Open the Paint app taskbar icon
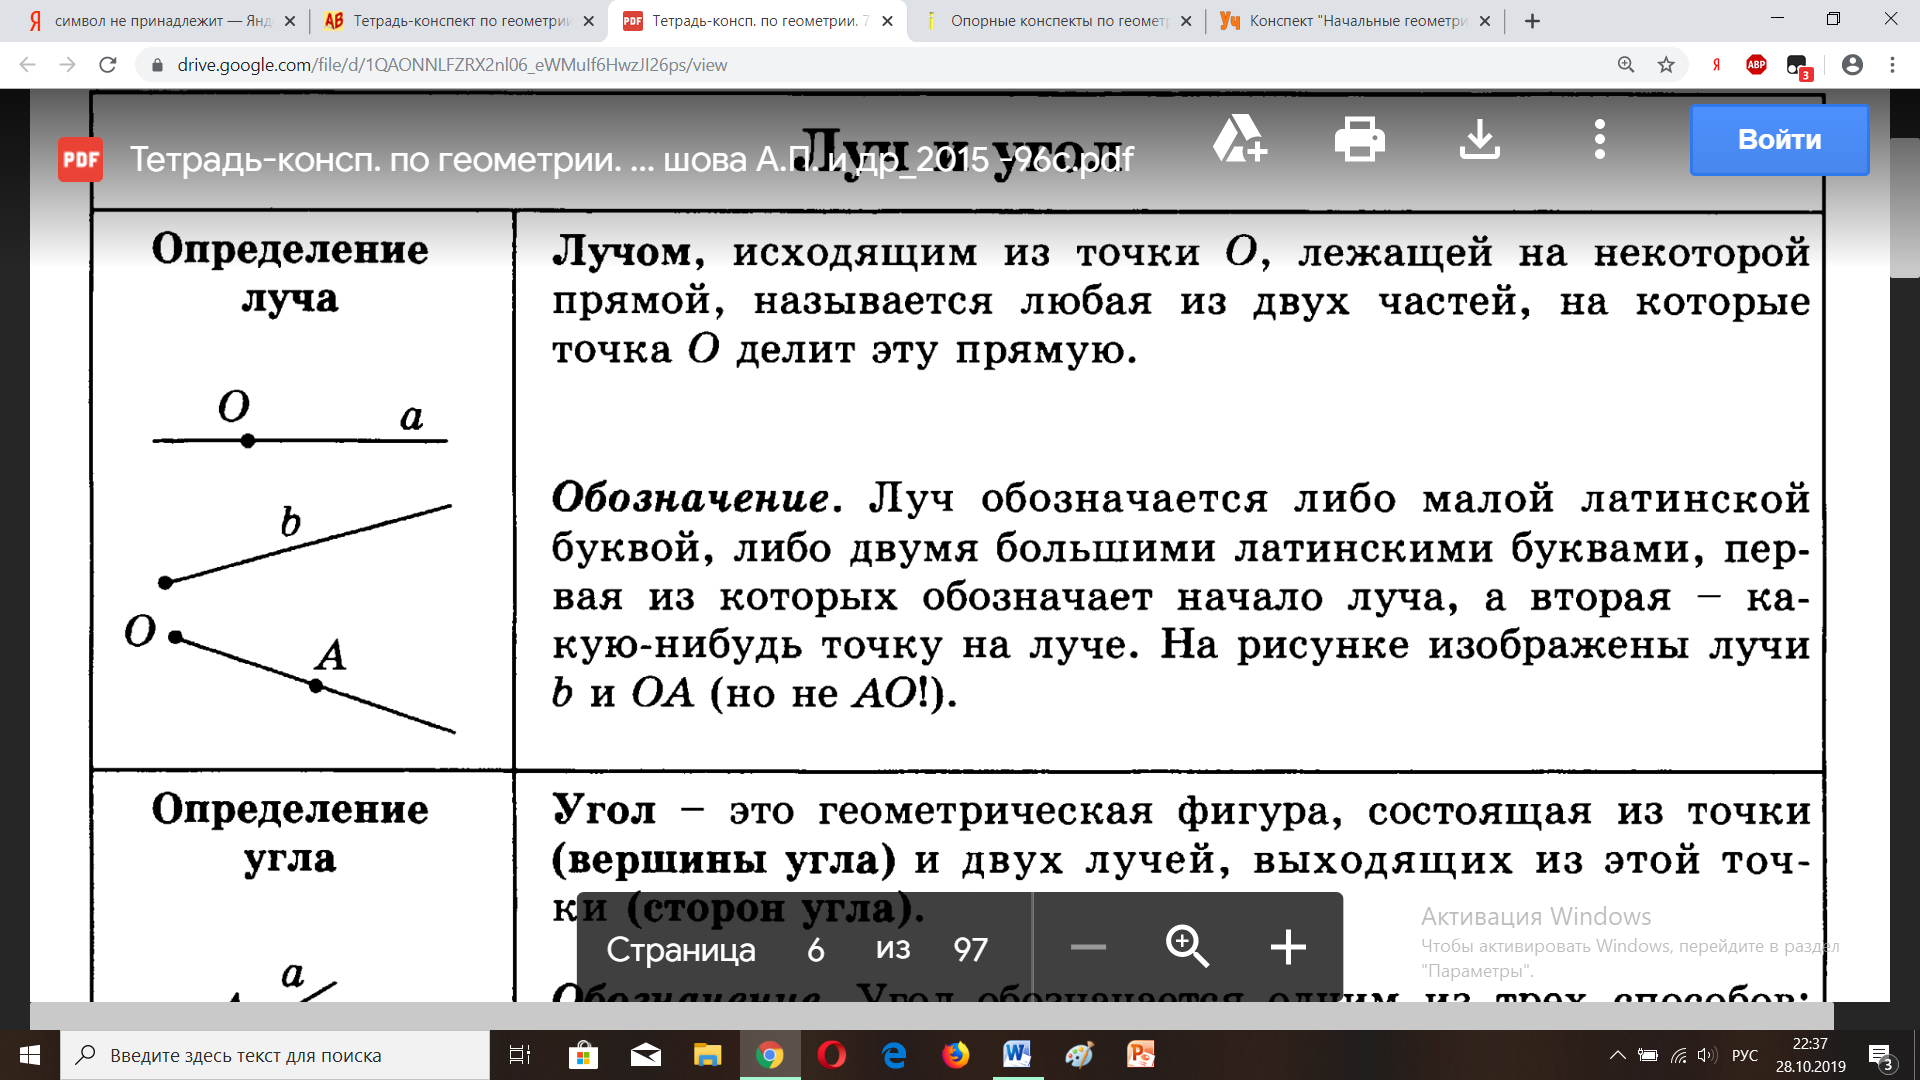Image resolution: width=1920 pixels, height=1080 pixels. pyautogui.click(x=1079, y=1055)
